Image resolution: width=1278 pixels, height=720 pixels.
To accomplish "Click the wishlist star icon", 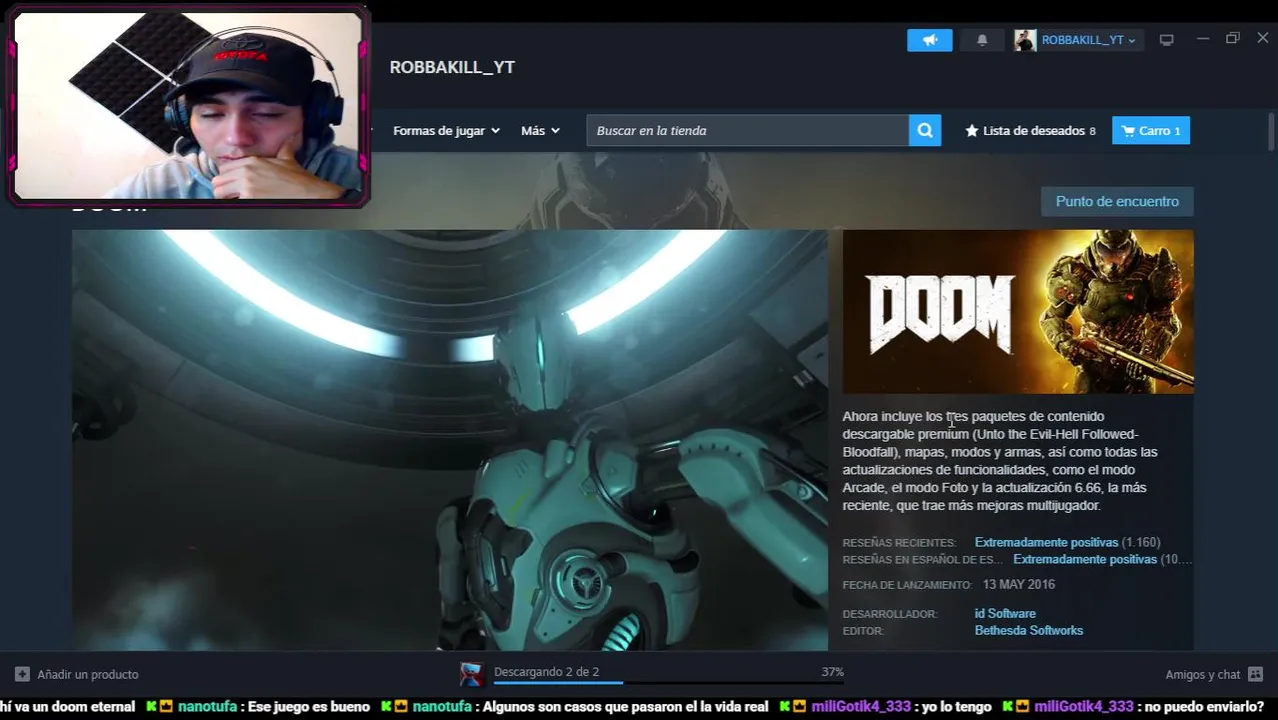I will [971, 131].
